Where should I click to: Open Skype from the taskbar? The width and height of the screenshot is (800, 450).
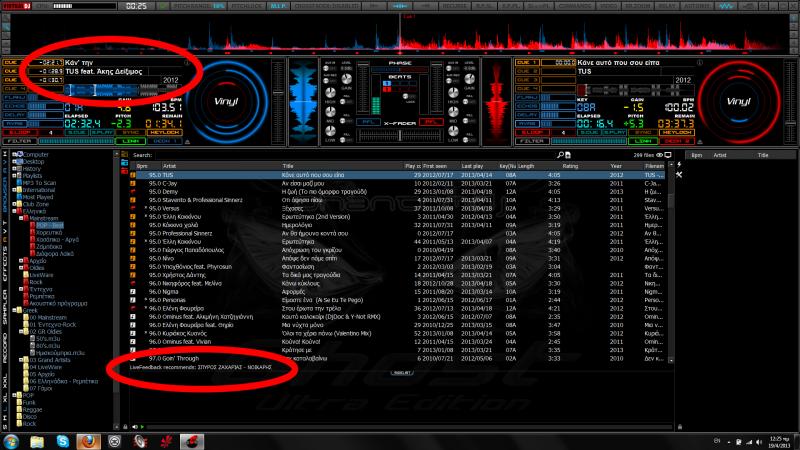(63, 441)
